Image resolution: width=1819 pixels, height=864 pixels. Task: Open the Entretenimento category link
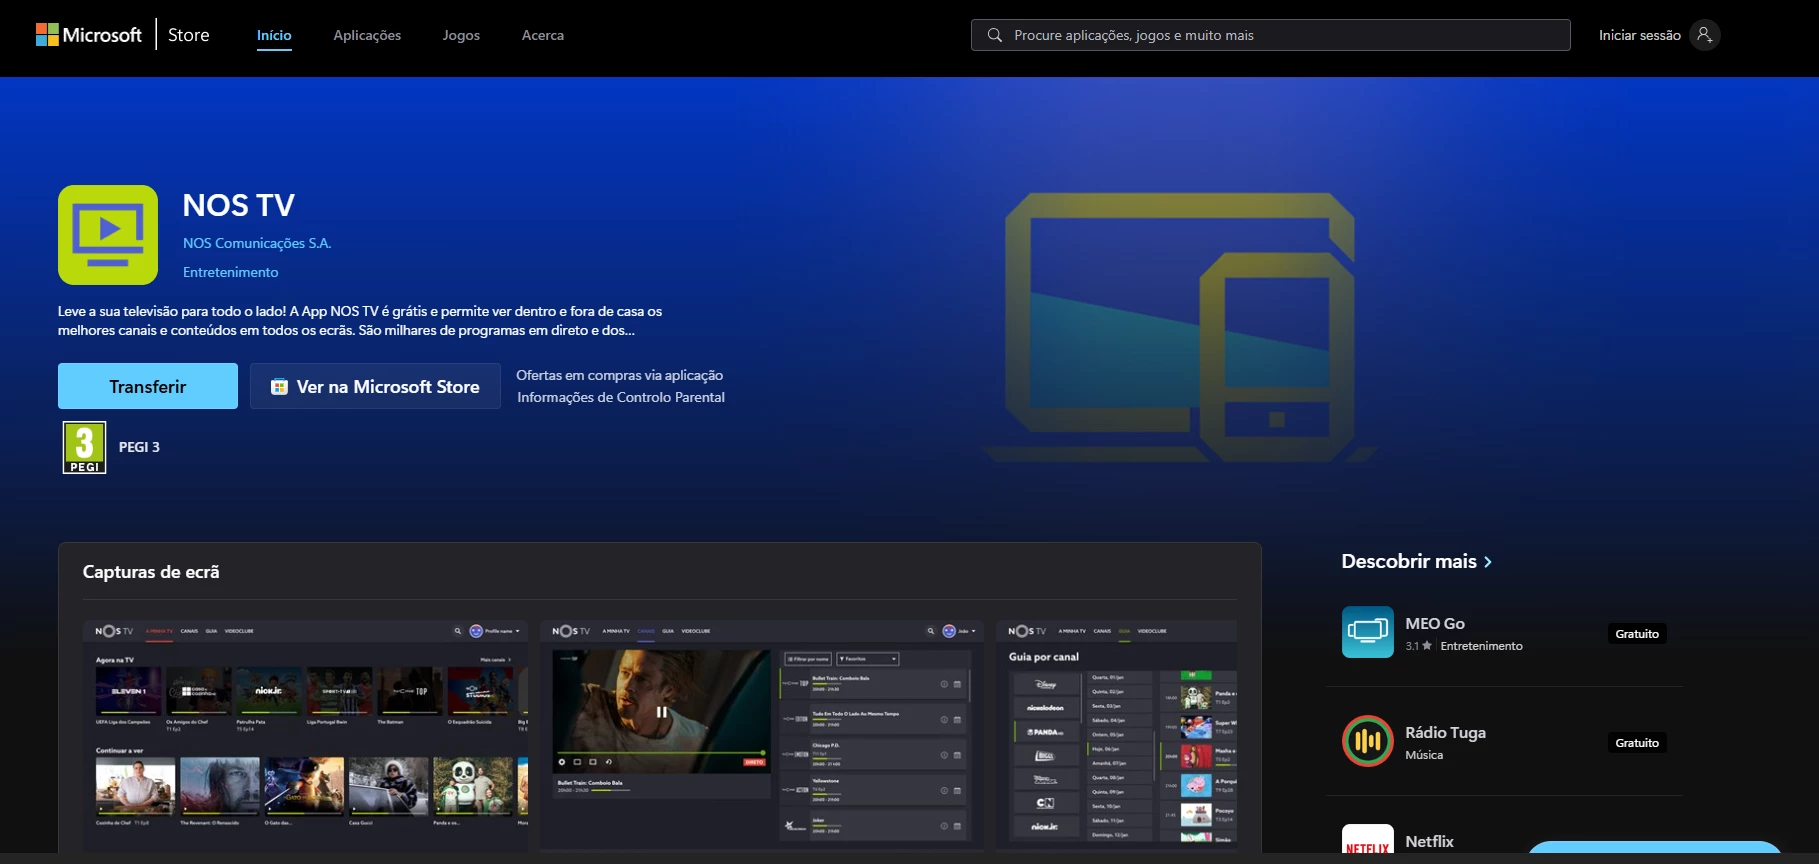[x=230, y=272]
